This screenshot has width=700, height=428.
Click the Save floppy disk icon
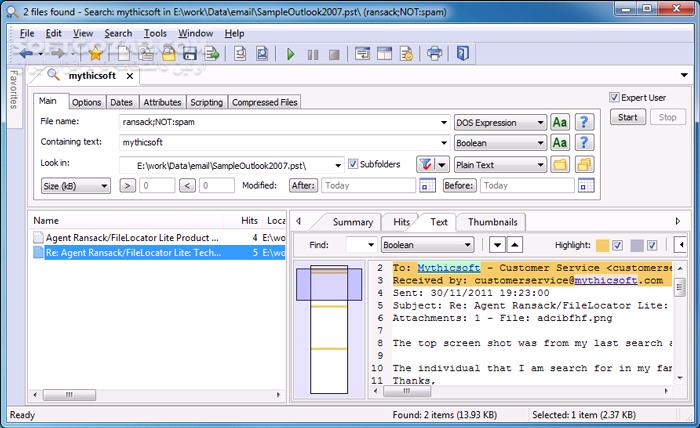190,54
